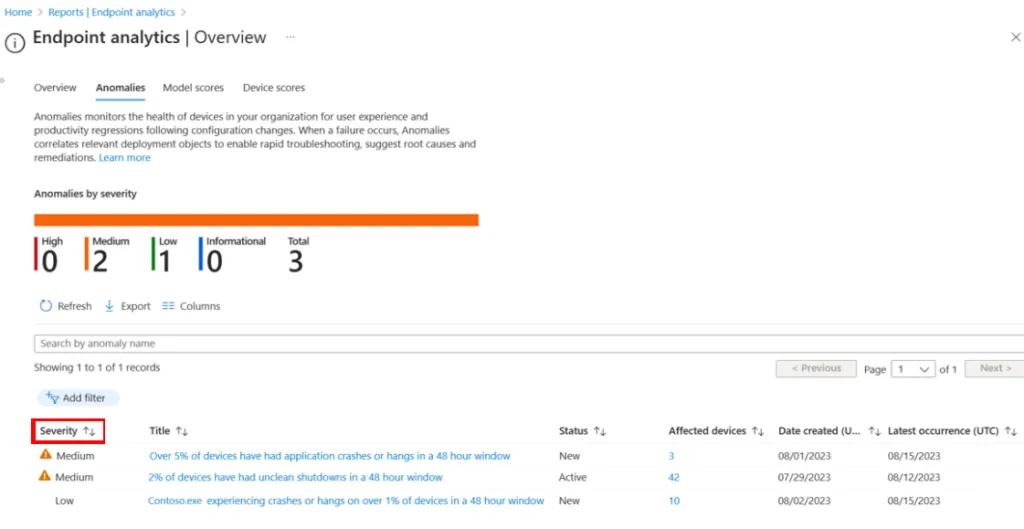Open the Columns chooser icon

(x=168, y=306)
